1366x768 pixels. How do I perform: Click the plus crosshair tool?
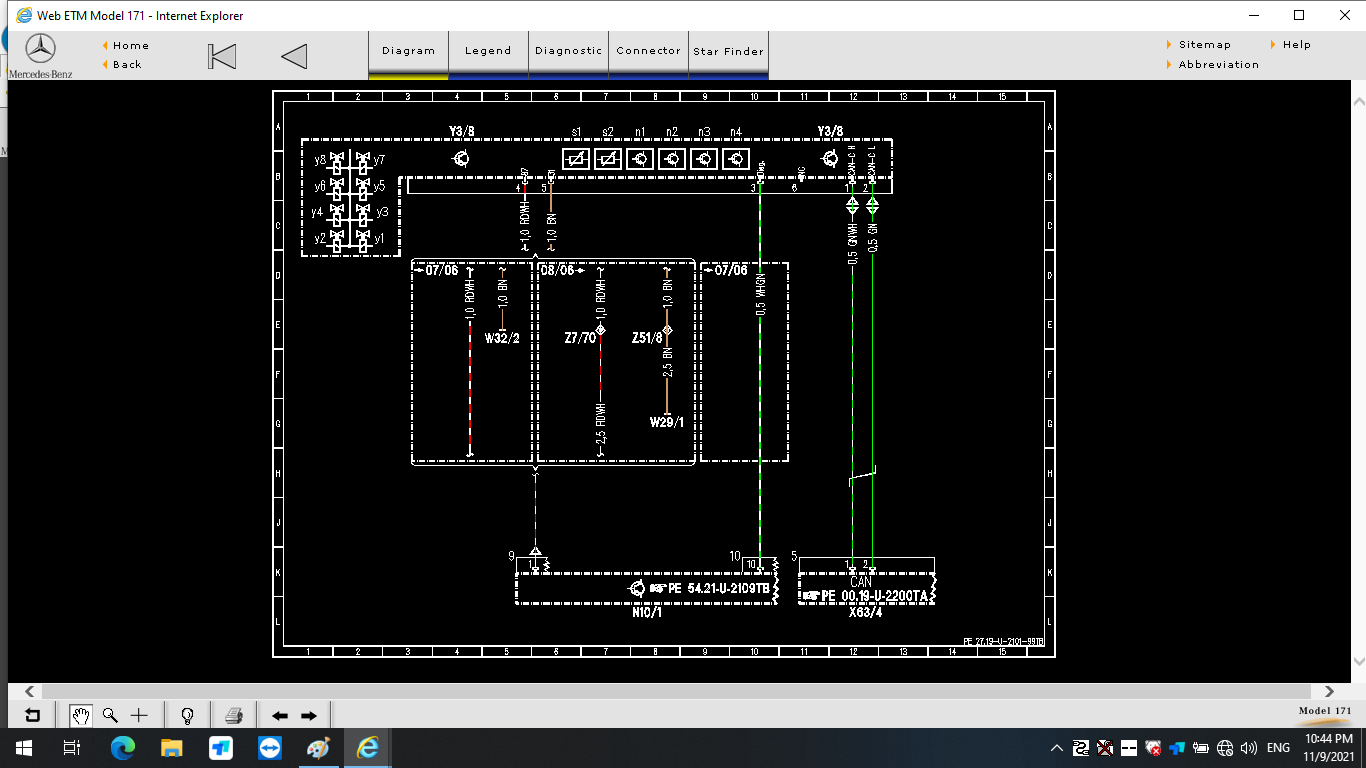click(x=139, y=715)
